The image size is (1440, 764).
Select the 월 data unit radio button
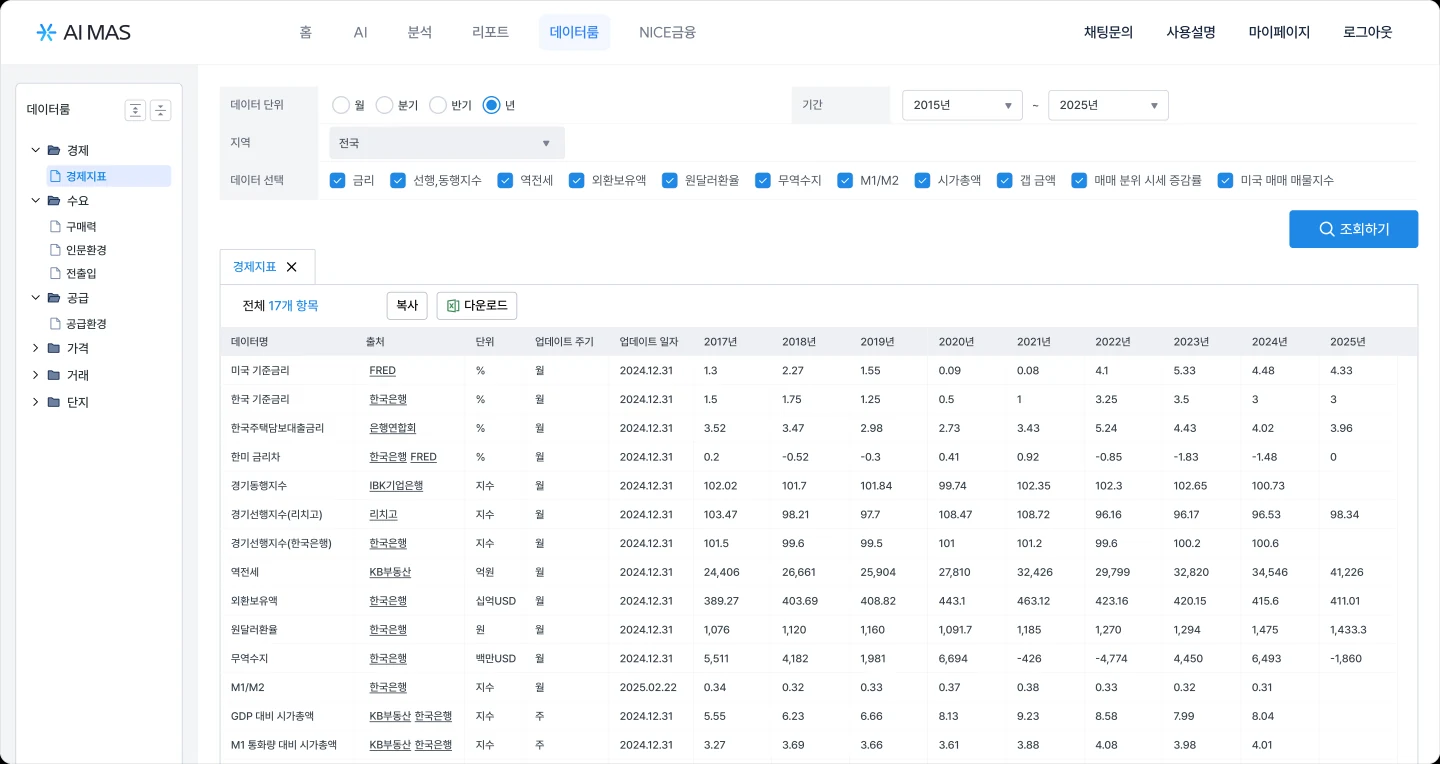point(341,105)
